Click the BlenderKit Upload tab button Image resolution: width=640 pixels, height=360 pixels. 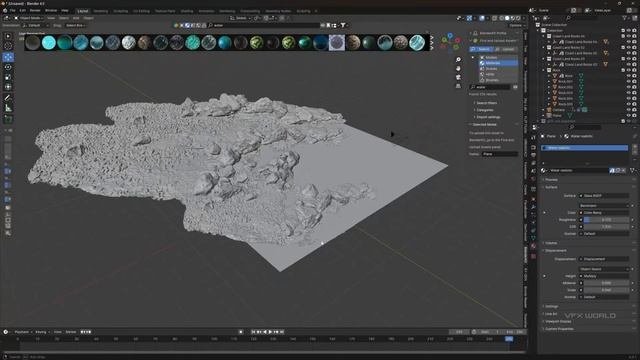point(506,49)
